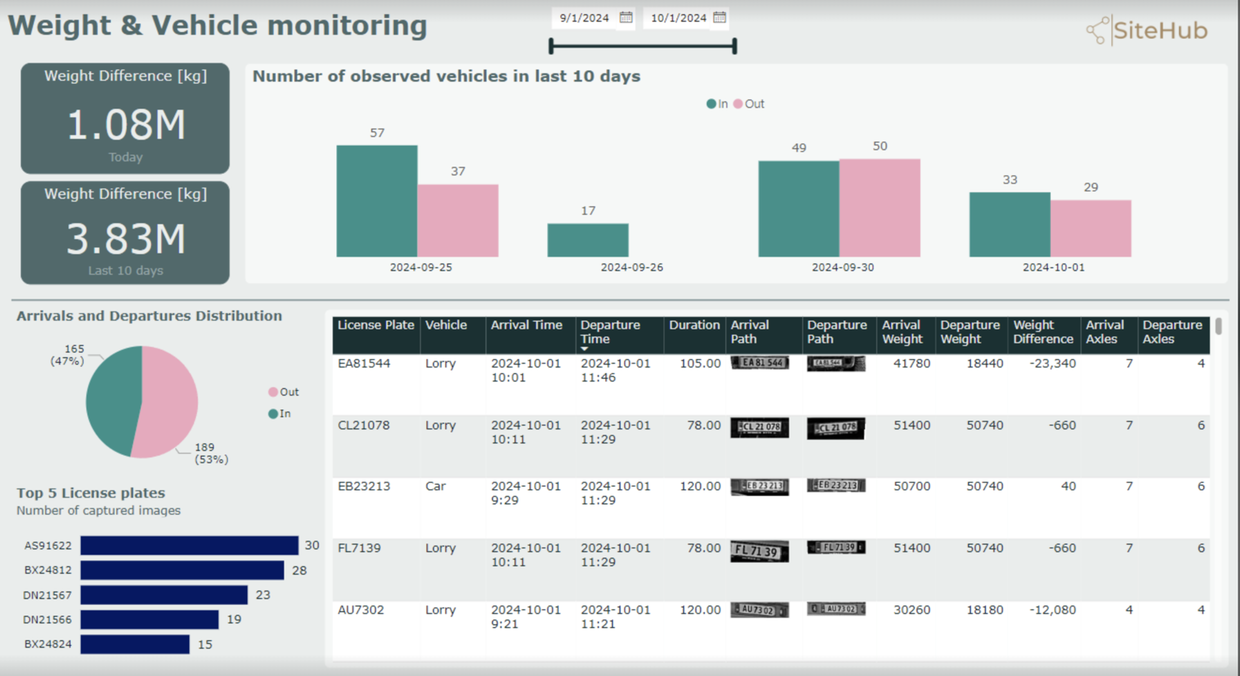The width and height of the screenshot is (1240, 676).
Task: Select the pink Out slice of pie chart
Action: 166,403
